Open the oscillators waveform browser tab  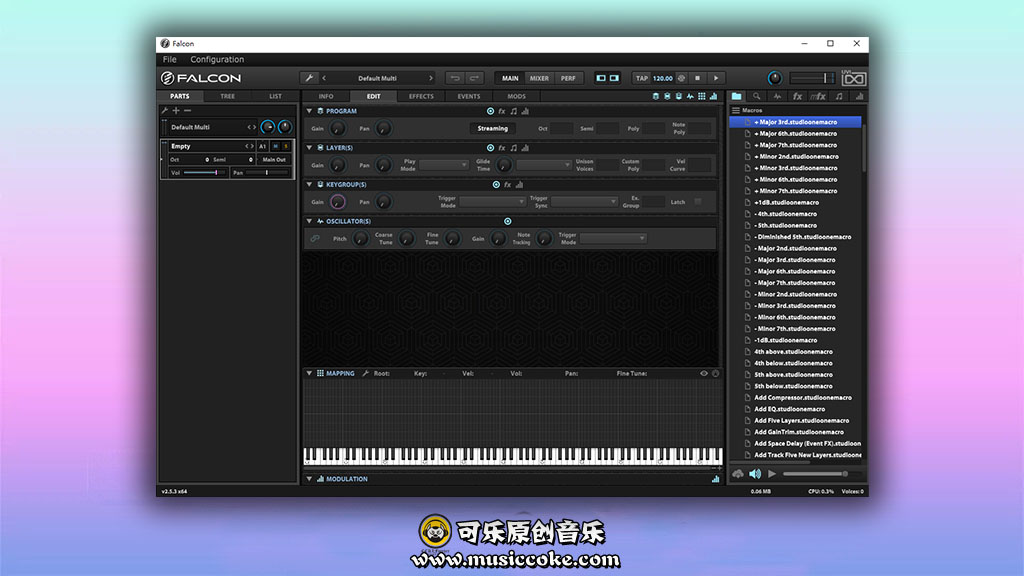pyautogui.click(x=777, y=97)
